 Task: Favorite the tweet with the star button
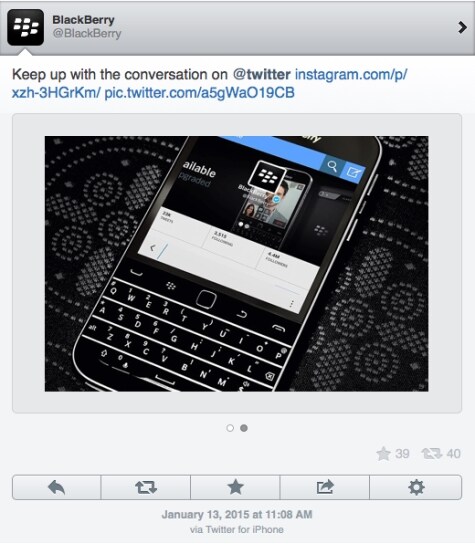click(235, 487)
